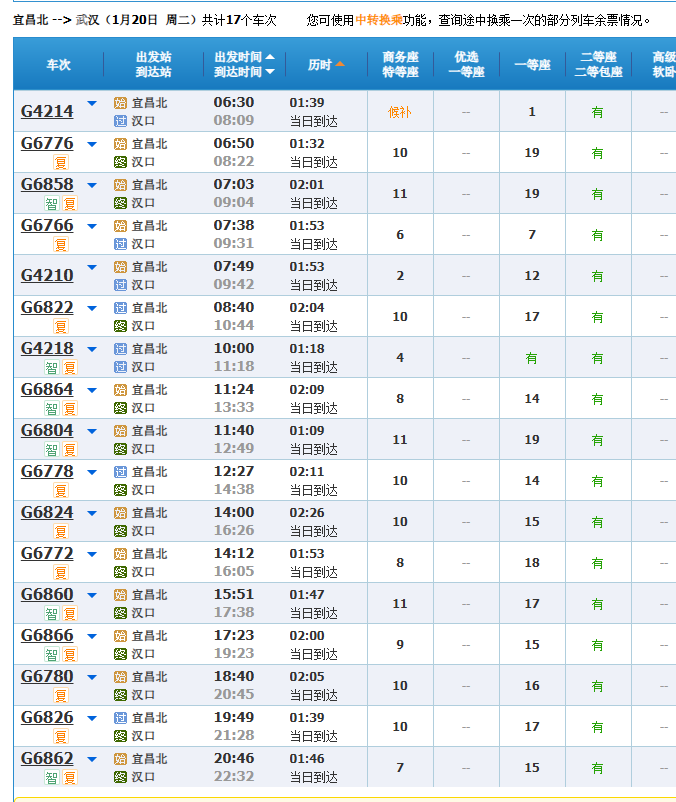Image resolution: width=676 pixels, height=802 pixels.
Task: Click the 智 icon under train G4218
Action: [52, 368]
